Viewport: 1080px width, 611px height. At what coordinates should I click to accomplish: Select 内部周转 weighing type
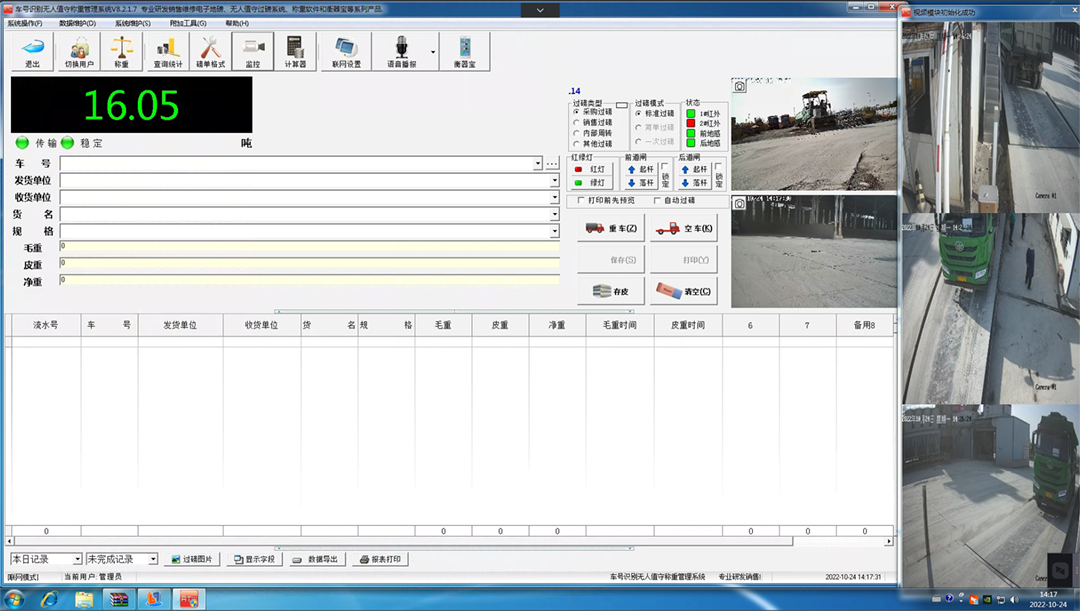593,133
